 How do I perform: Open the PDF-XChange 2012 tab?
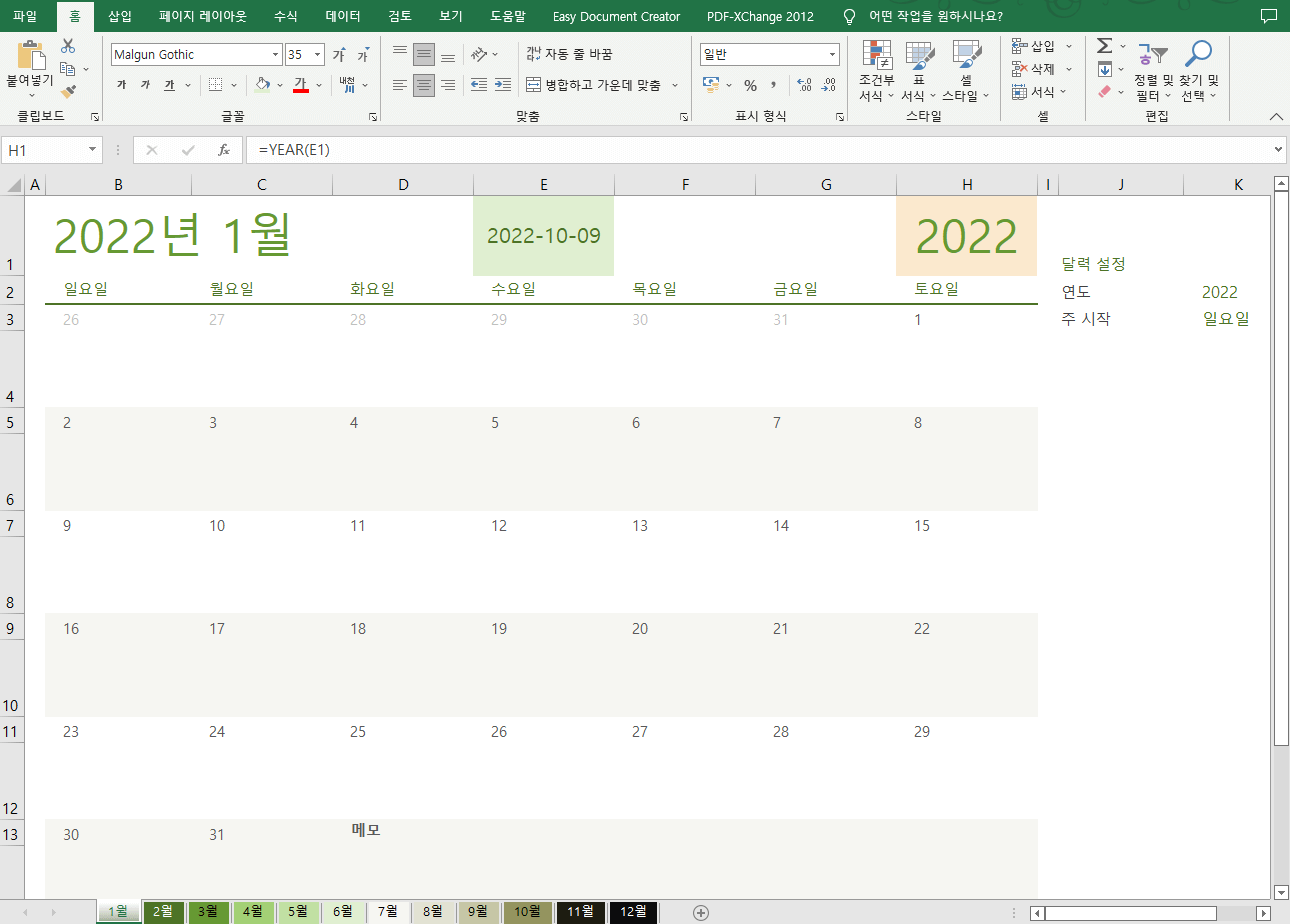(760, 16)
